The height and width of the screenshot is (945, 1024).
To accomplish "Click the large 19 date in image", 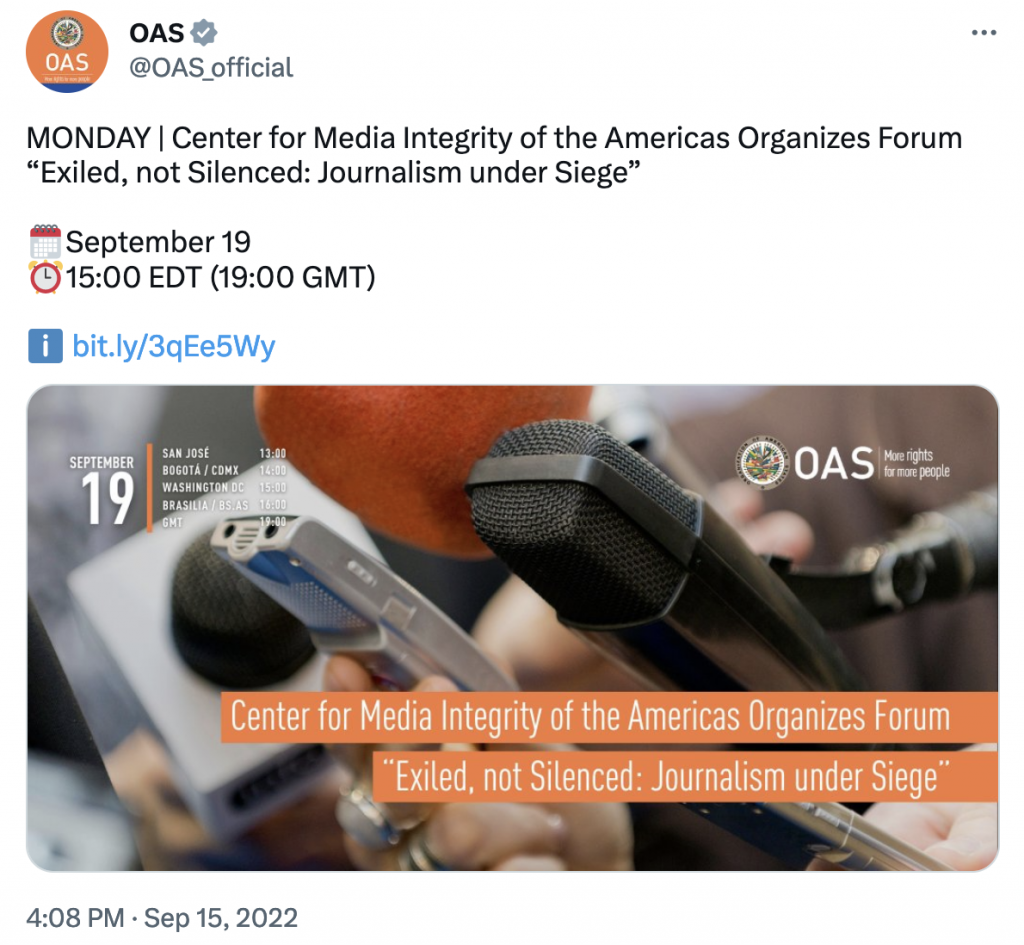I will tap(107, 498).
